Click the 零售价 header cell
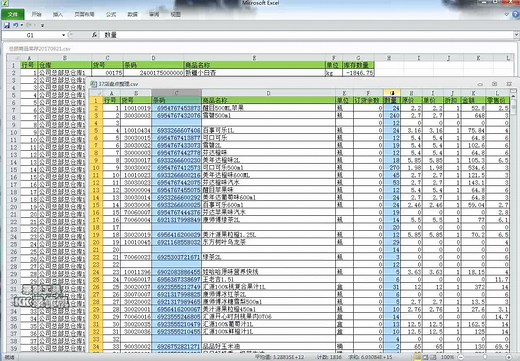The height and width of the screenshot is (361, 520). click(x=497, y=100)
